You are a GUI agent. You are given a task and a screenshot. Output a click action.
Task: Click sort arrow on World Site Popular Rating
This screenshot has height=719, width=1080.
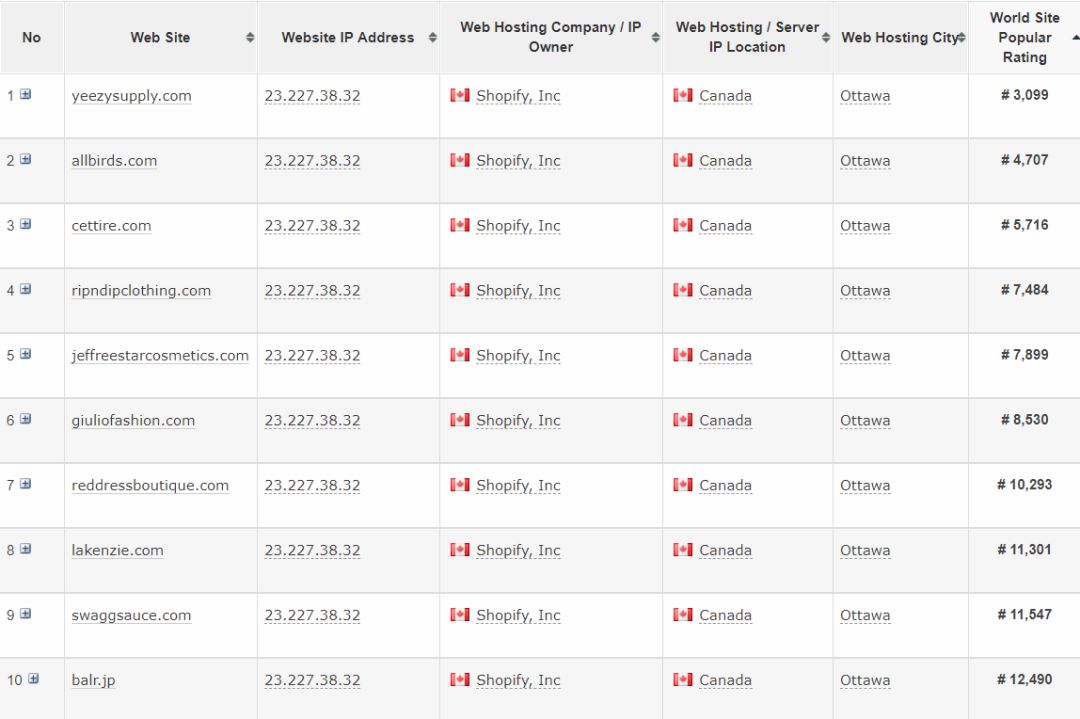pos(1074,38)
